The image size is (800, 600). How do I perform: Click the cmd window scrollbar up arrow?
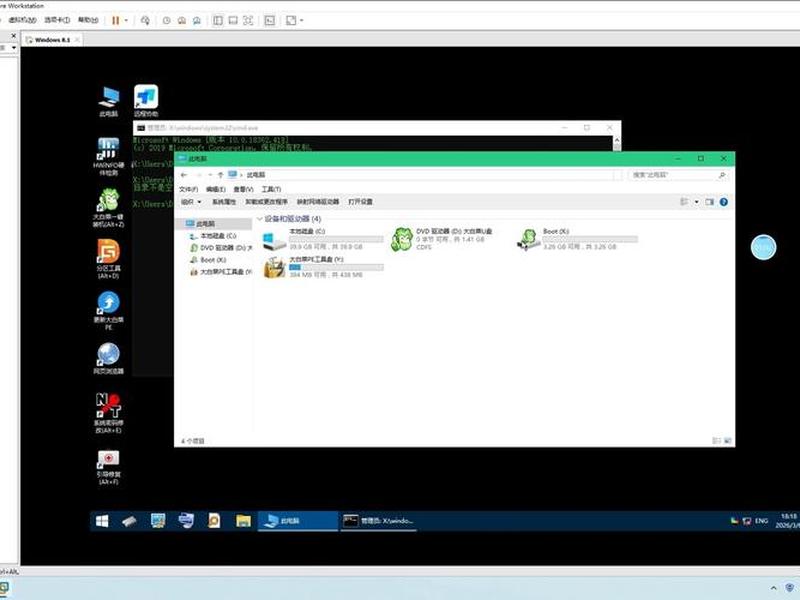tap(617, 140)
